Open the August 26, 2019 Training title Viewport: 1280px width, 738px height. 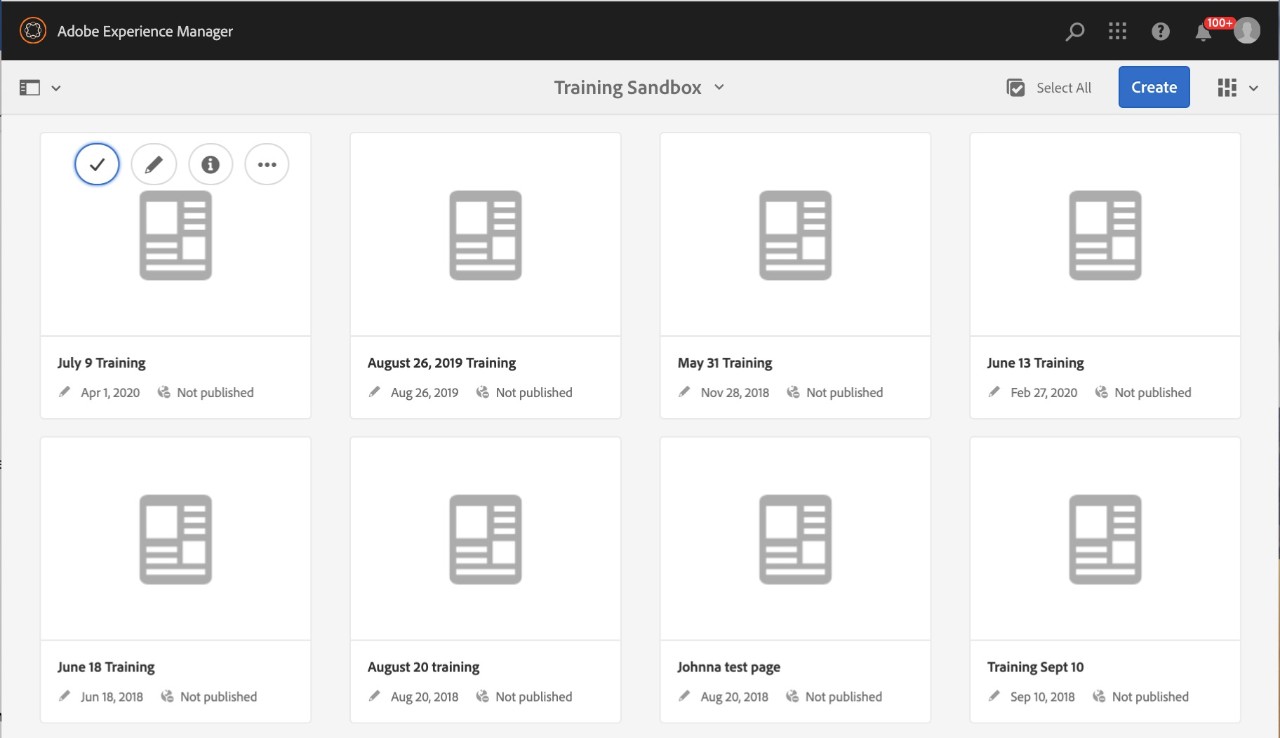click(x=441, y=363)
